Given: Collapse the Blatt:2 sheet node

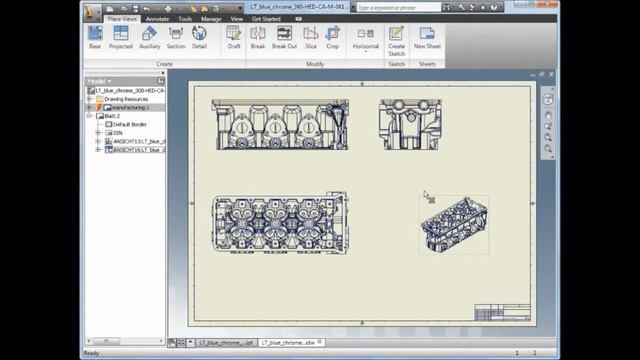Looking at the screenshot, I should pyautogui.click(x=89, y=116).
